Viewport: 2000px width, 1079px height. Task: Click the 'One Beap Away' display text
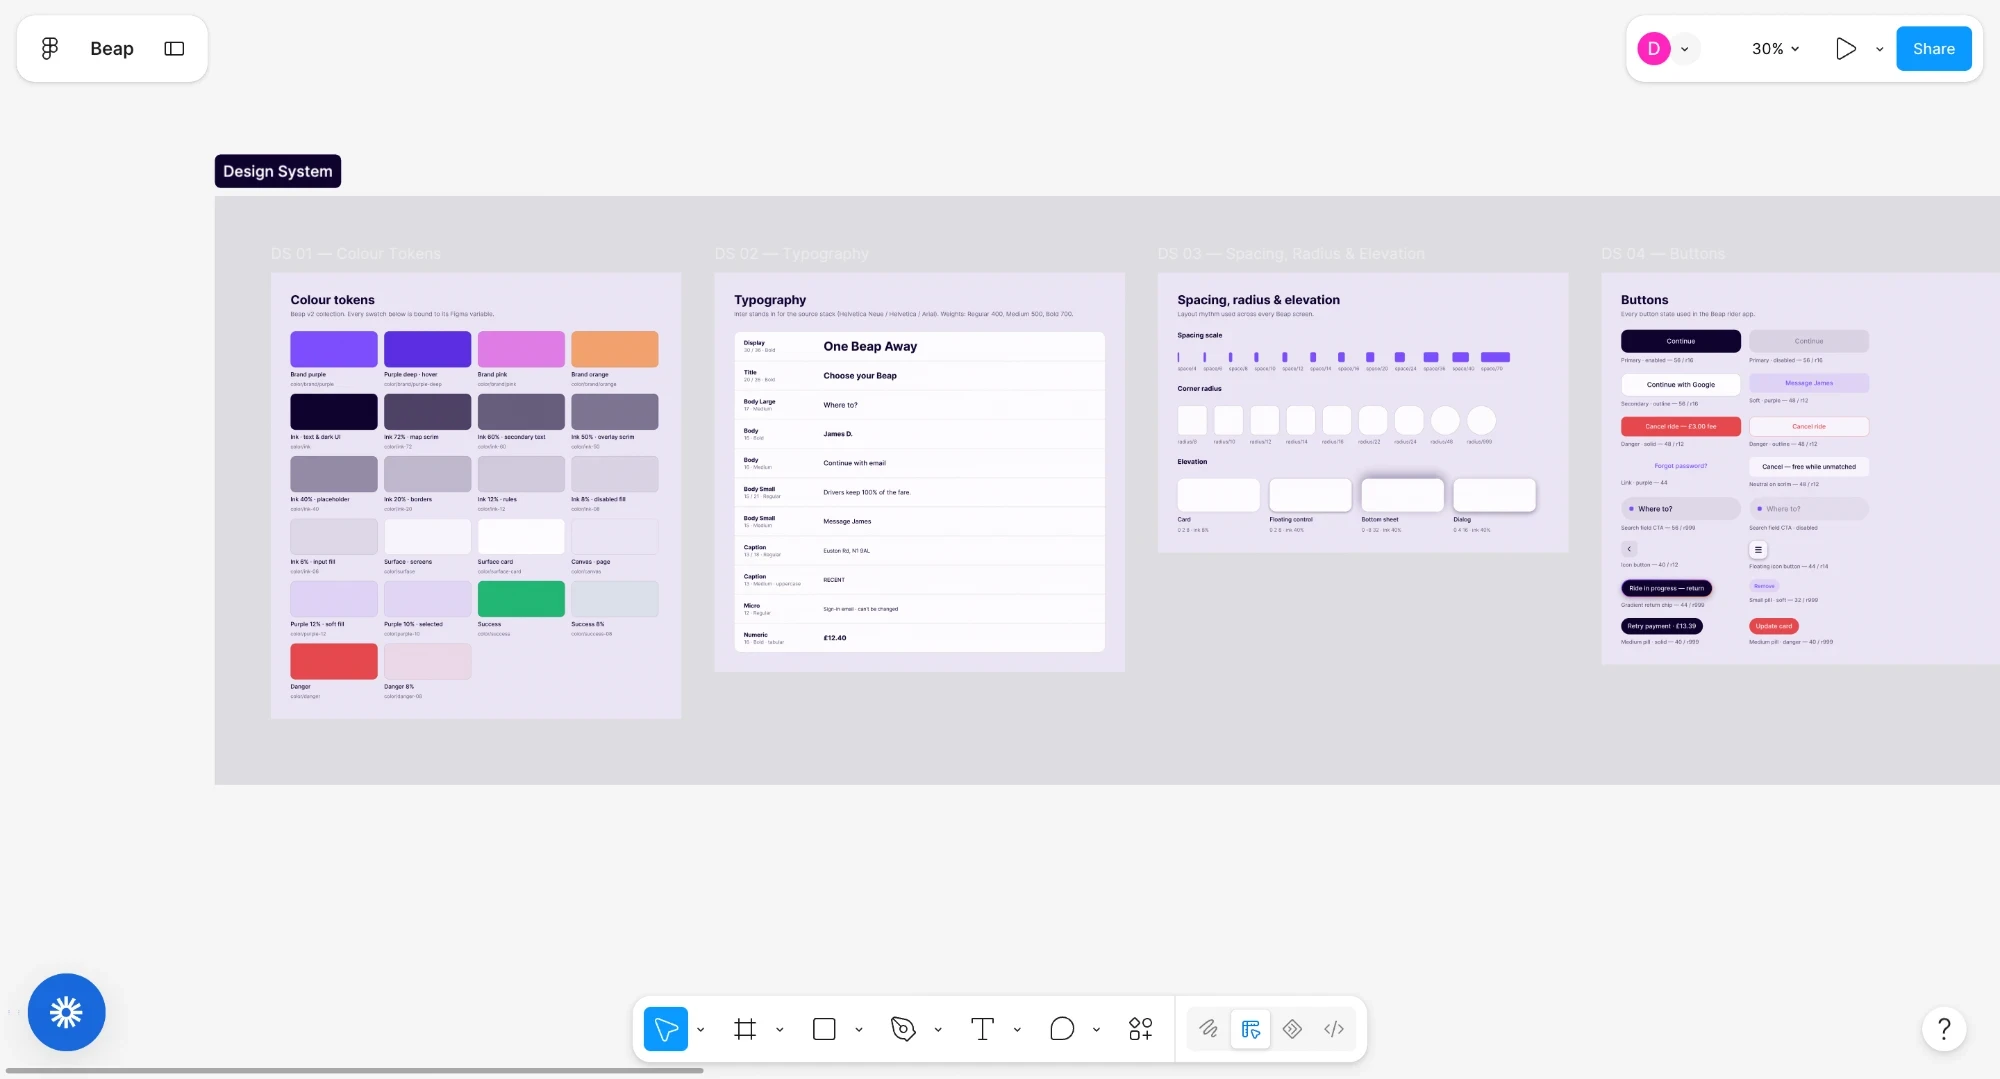pyautogui.click(x=870, y=346)
